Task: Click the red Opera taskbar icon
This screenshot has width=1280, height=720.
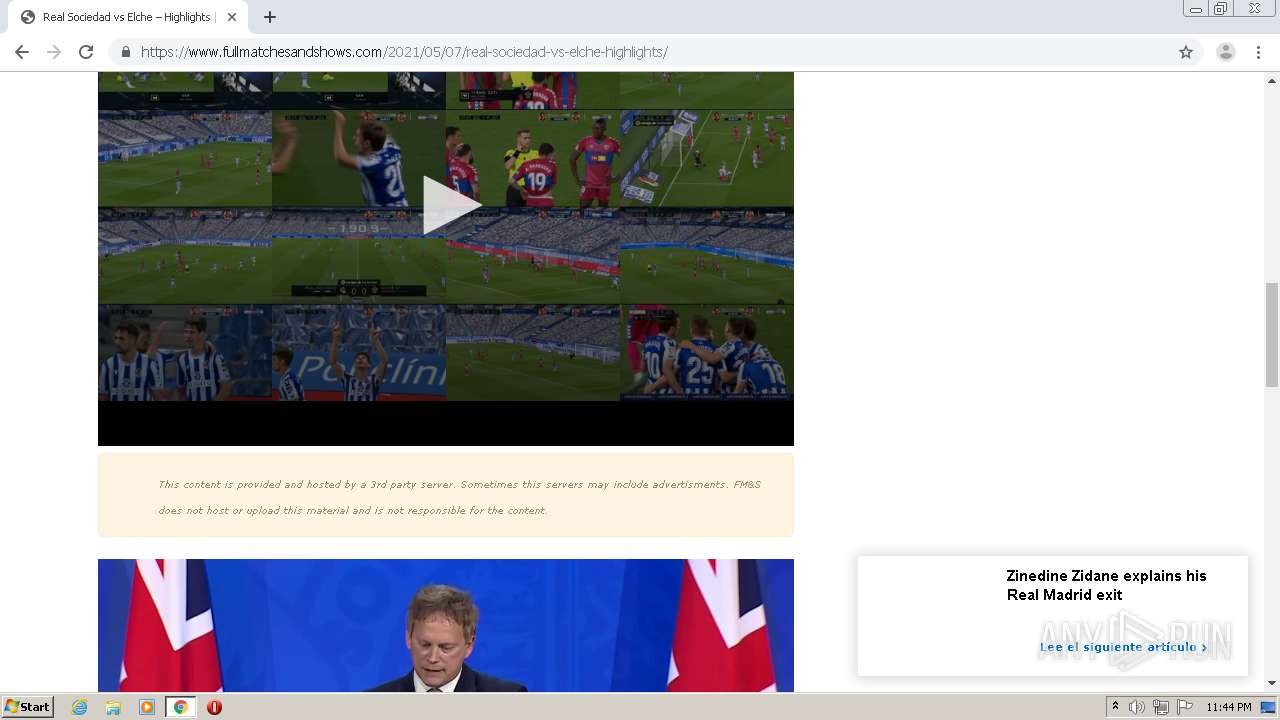Action: coord(214,707)
